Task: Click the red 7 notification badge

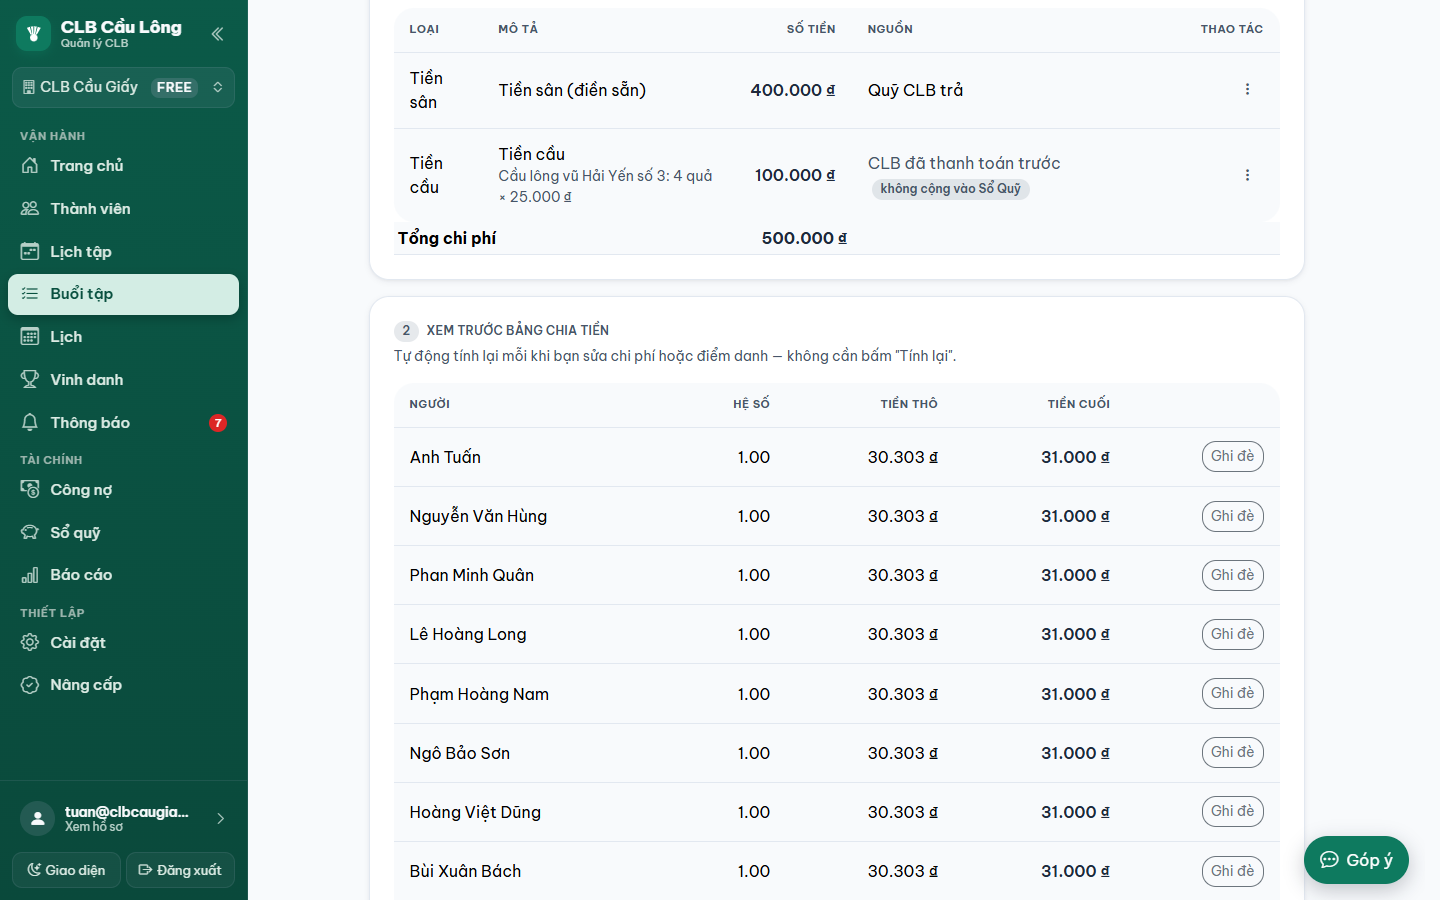Action: tap(218, 423)
